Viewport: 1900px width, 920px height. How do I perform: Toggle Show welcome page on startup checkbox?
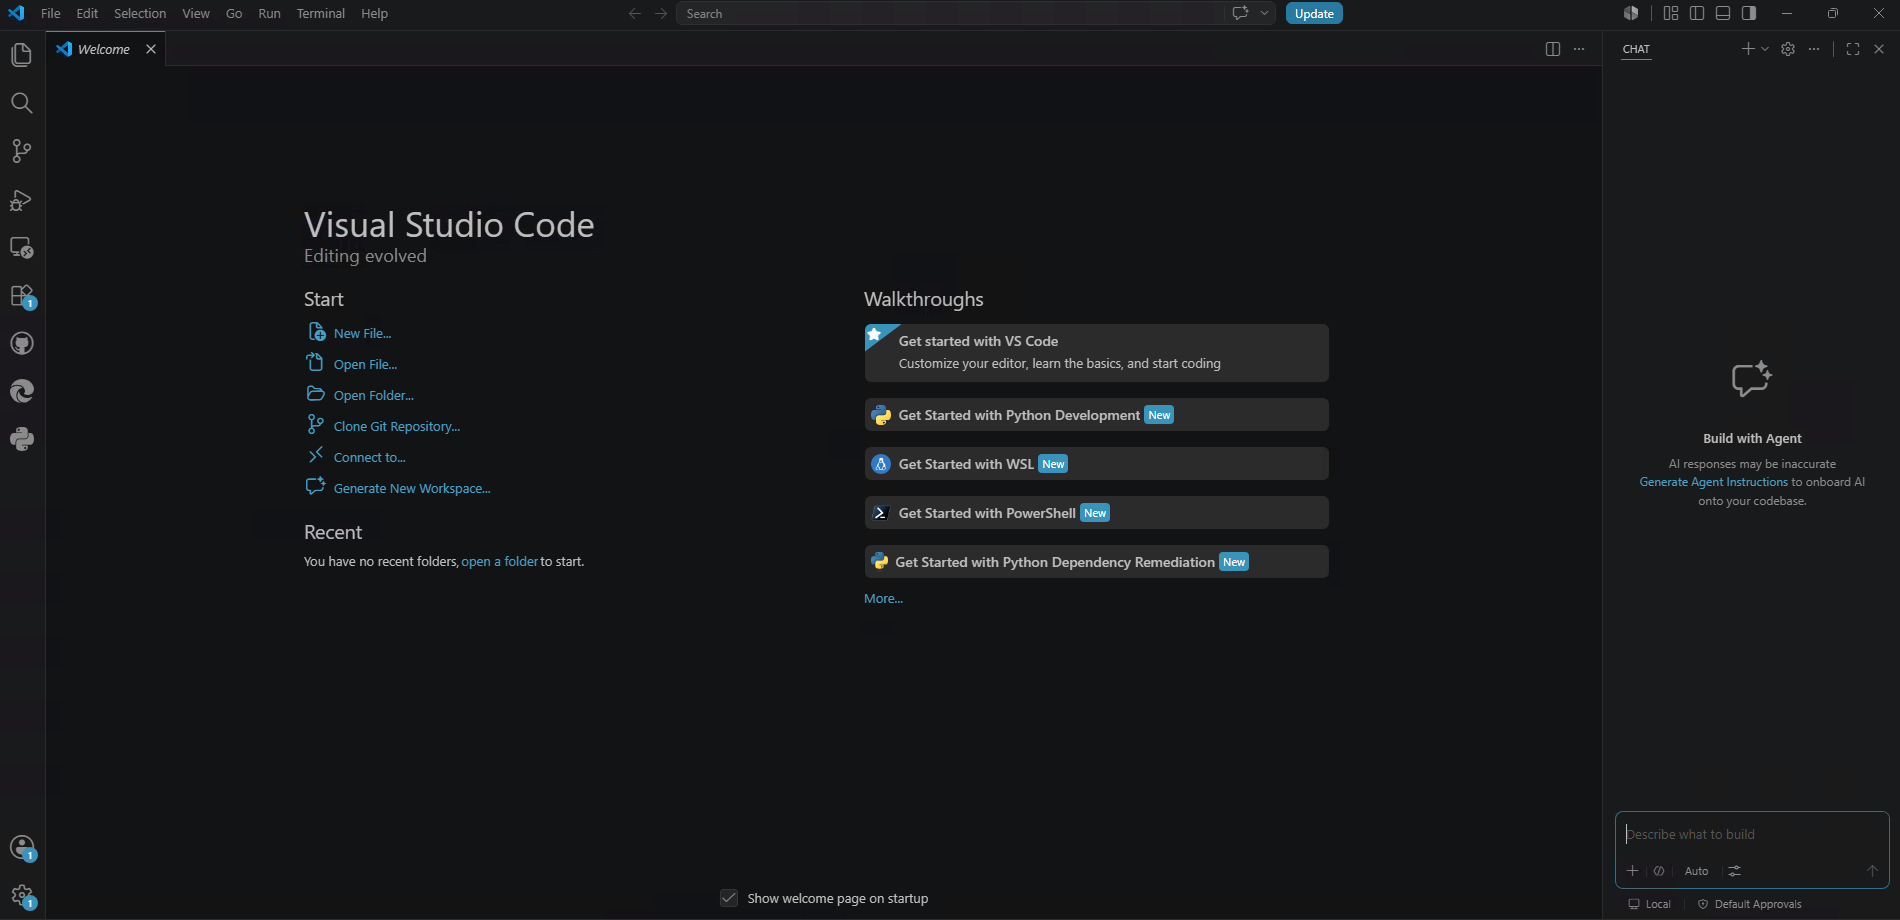(x=729, y=898)
